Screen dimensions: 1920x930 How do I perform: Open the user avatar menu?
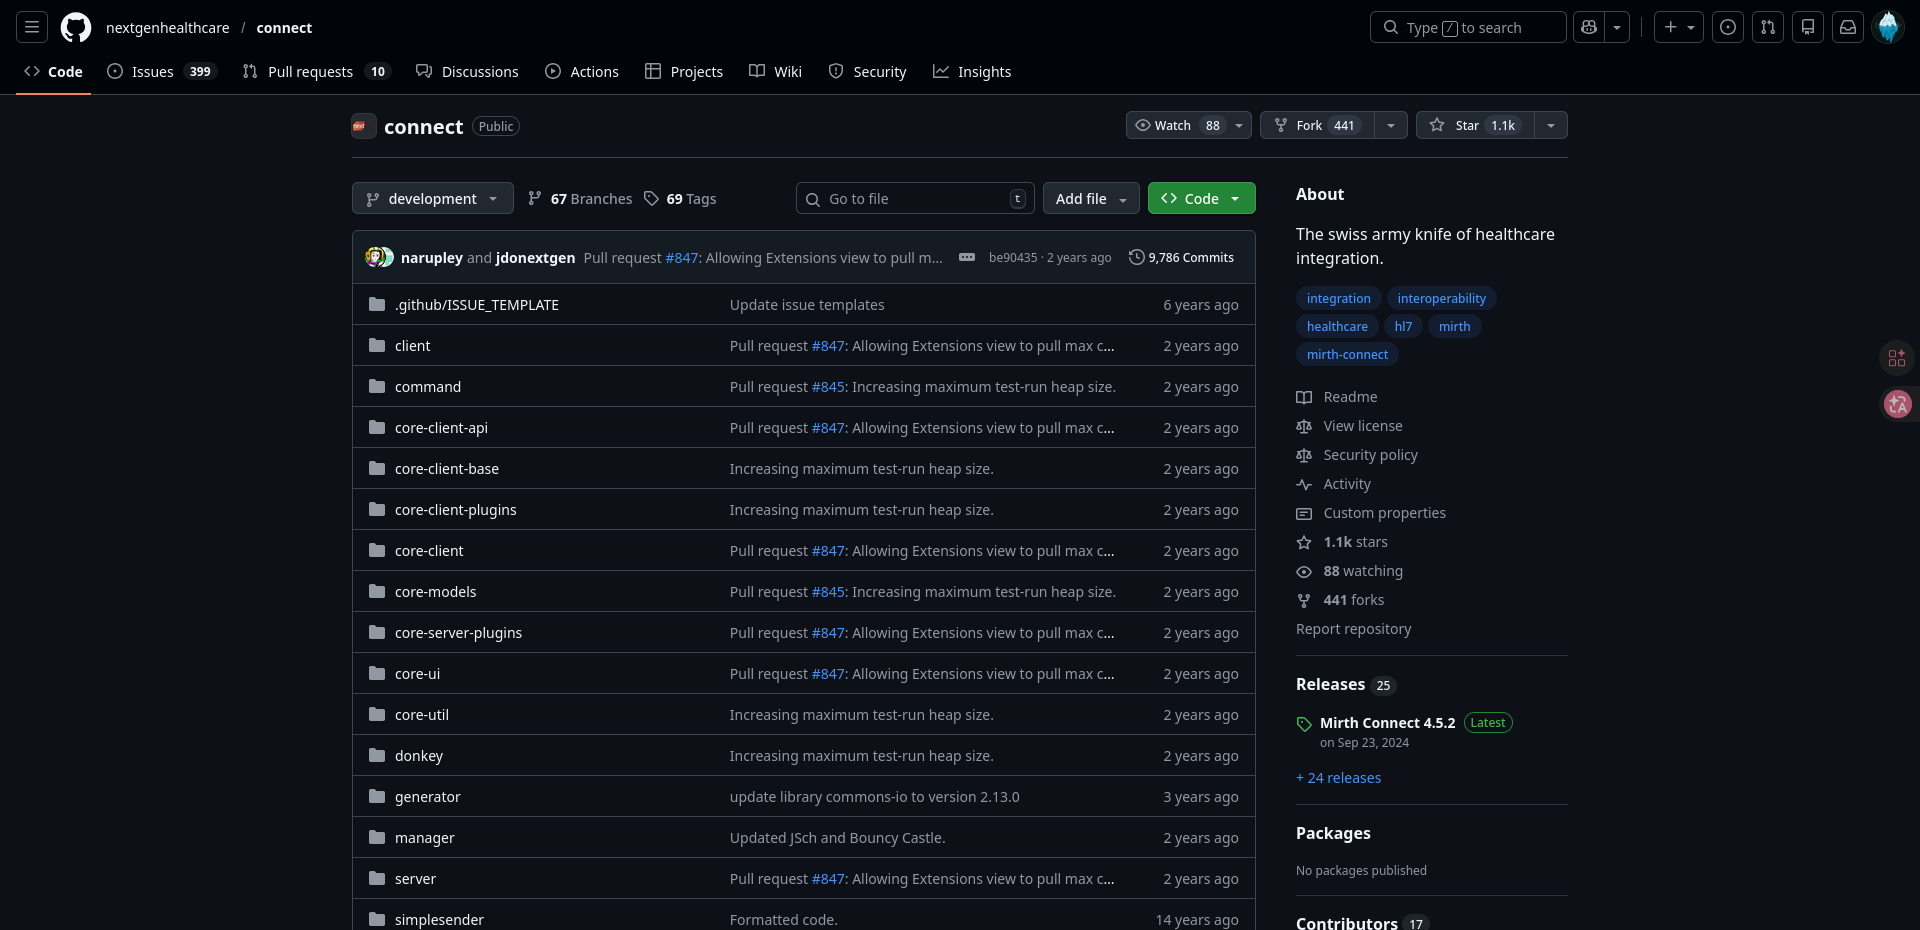click(x=1888, y=27)
